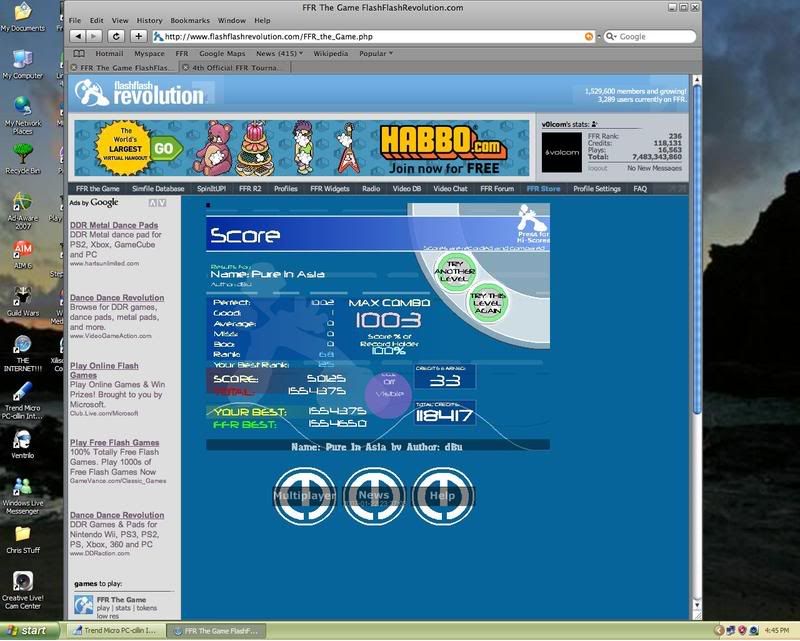Screen dimensions: 800x641
Task: Open the Google Maps bookmark
Action: pyautogui.click(x=222, y=54)
